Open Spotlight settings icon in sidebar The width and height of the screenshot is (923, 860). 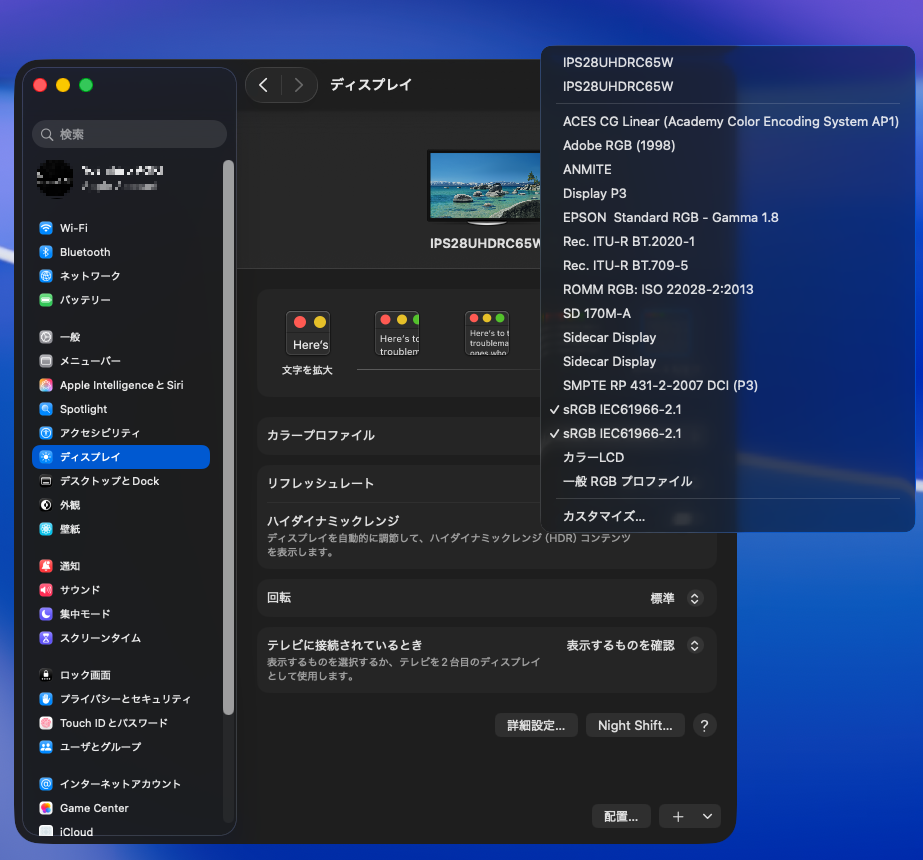tap(46, 409)
